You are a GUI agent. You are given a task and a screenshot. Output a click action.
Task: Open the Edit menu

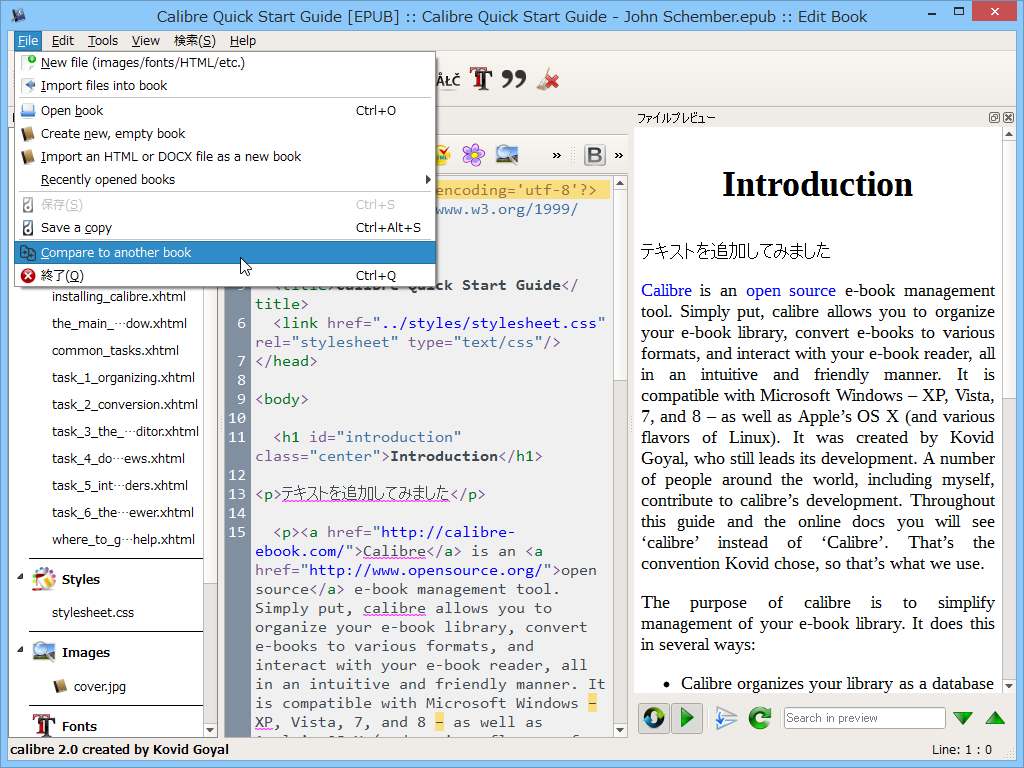(63, 40)
